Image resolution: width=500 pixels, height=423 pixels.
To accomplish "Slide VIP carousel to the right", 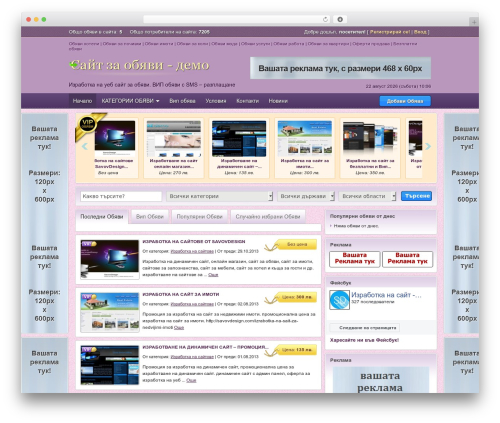I will (428, 146).
